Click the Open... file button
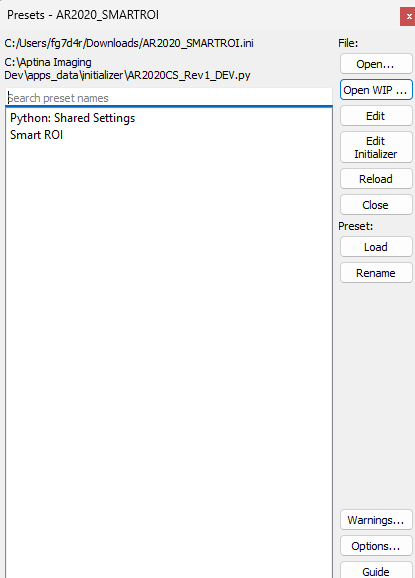This screenshot has height=578, width=415. pos(376,64)
